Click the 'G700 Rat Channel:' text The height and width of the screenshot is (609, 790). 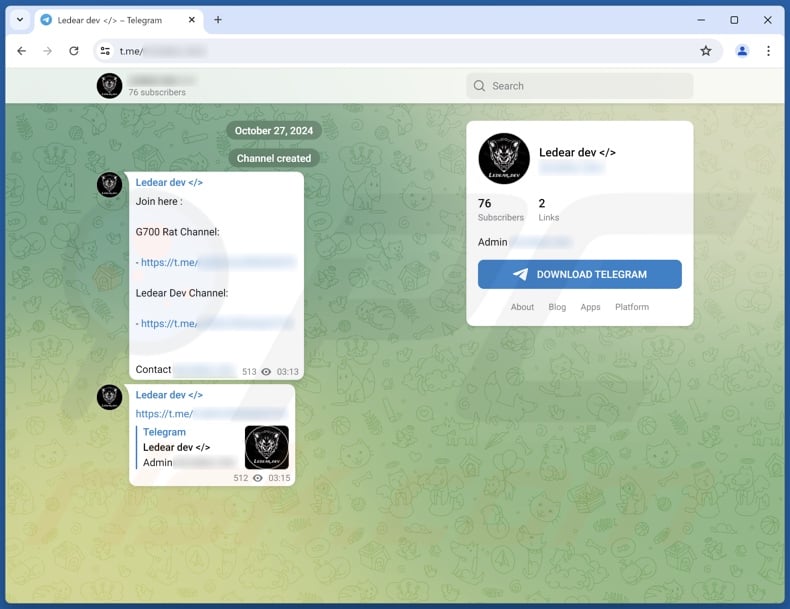[177, 232]
